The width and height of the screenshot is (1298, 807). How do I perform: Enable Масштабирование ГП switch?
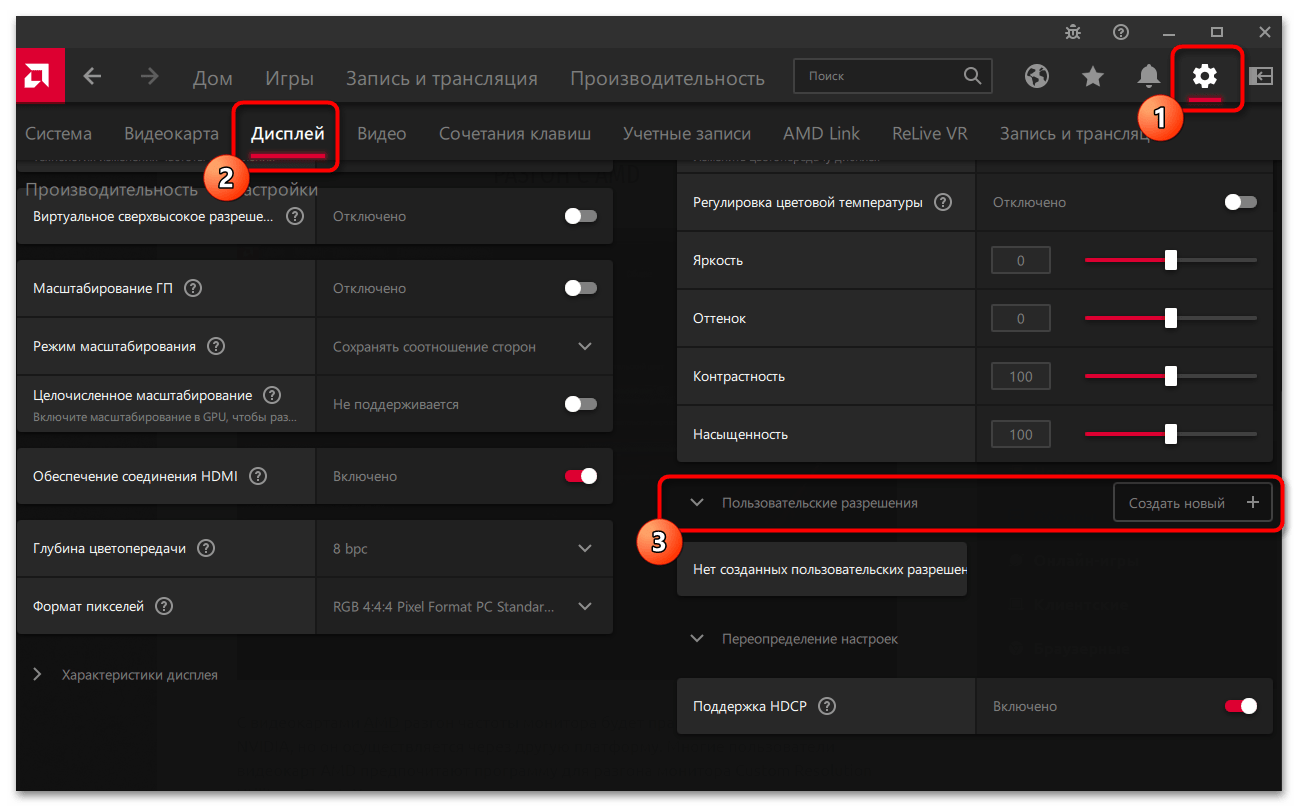click(581, 288)
